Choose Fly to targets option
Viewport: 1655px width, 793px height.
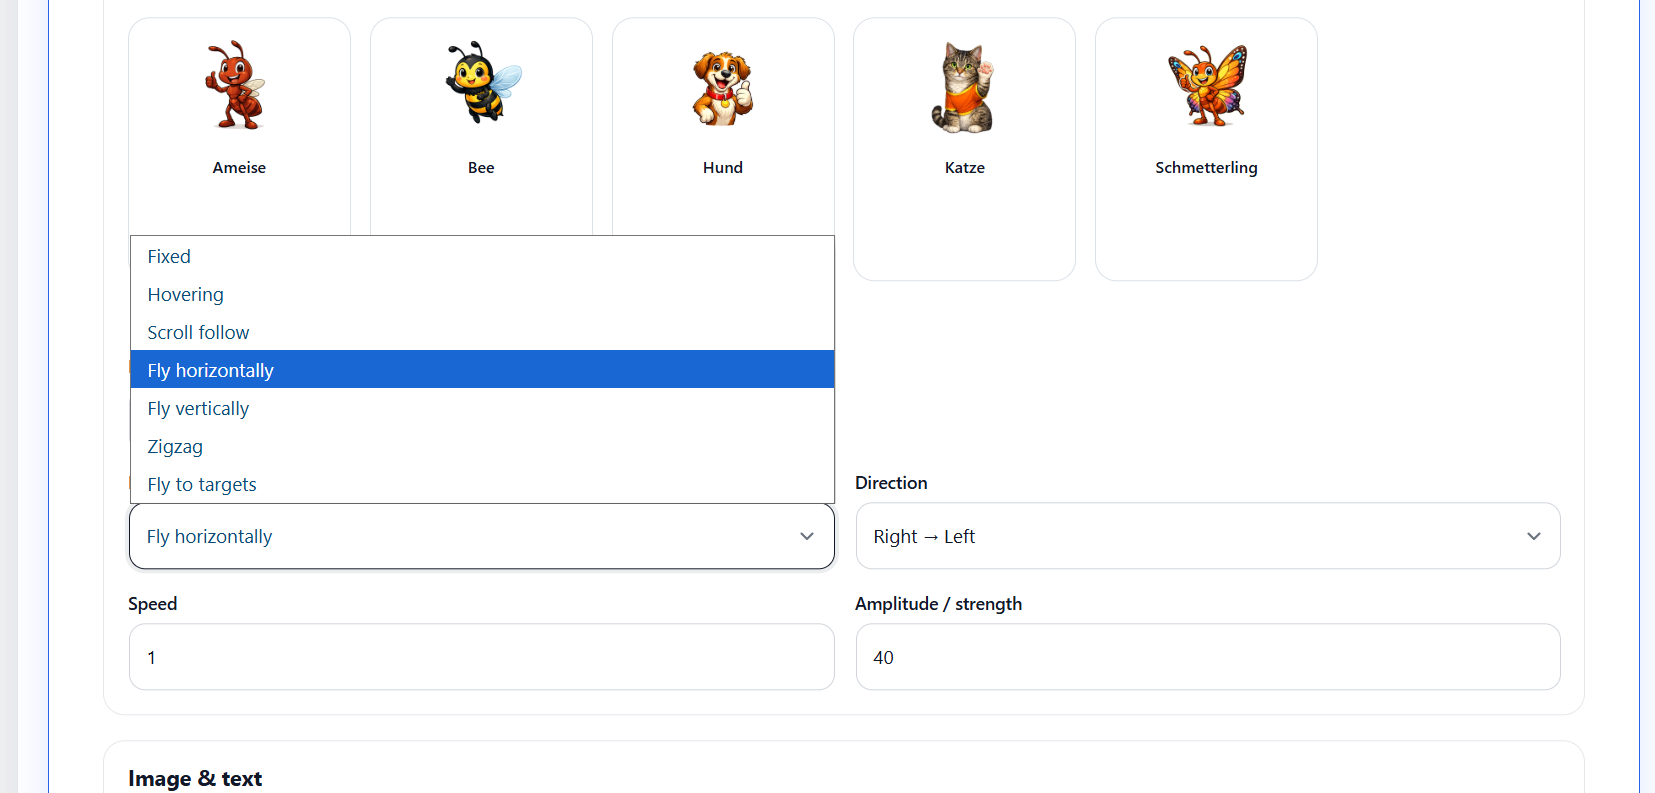(202, 485)
